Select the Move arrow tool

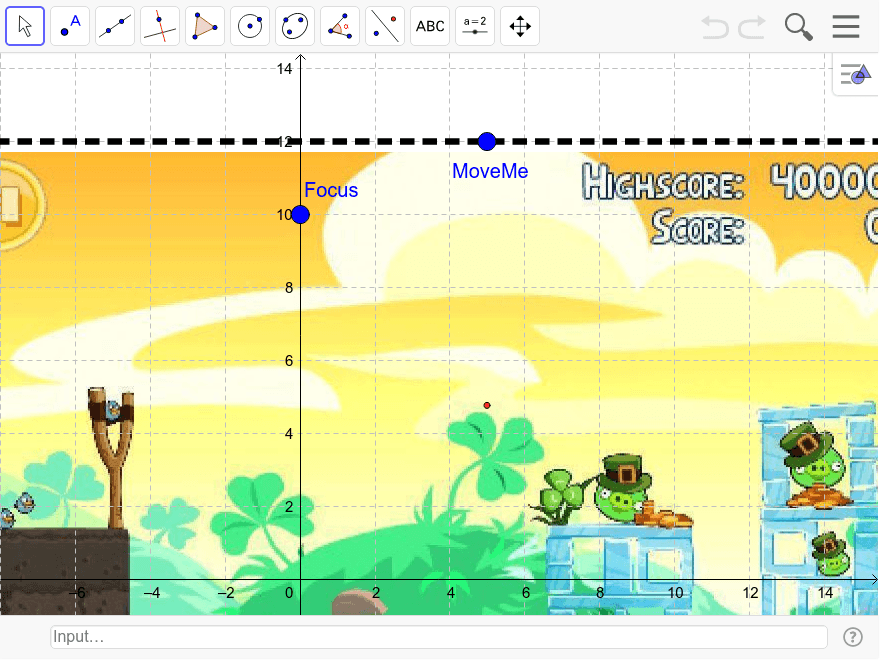point(25,26)
